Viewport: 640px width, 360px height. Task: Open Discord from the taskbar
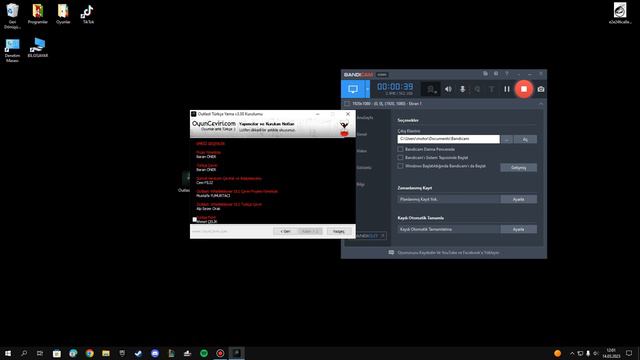tap(155, 353)
